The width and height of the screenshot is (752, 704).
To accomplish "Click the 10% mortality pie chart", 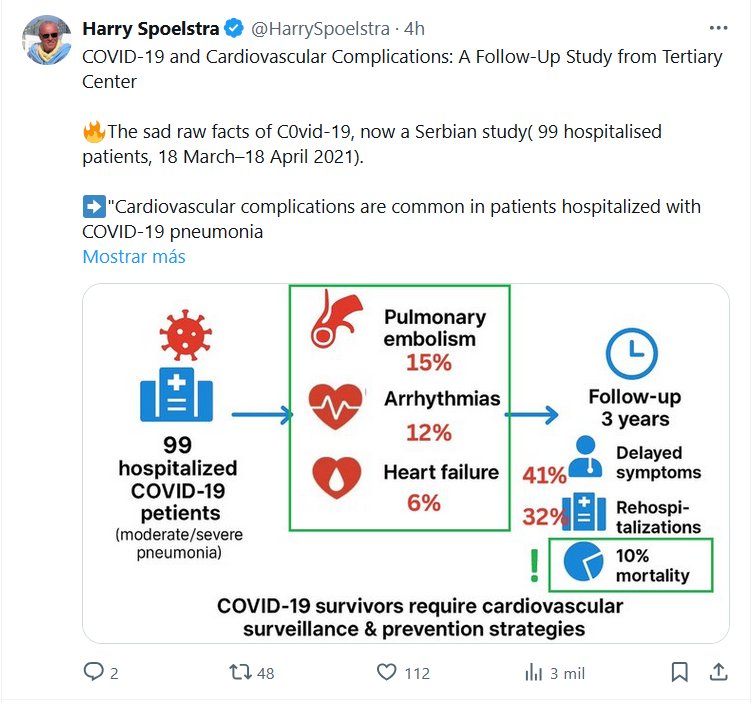I will coord(585,564).
